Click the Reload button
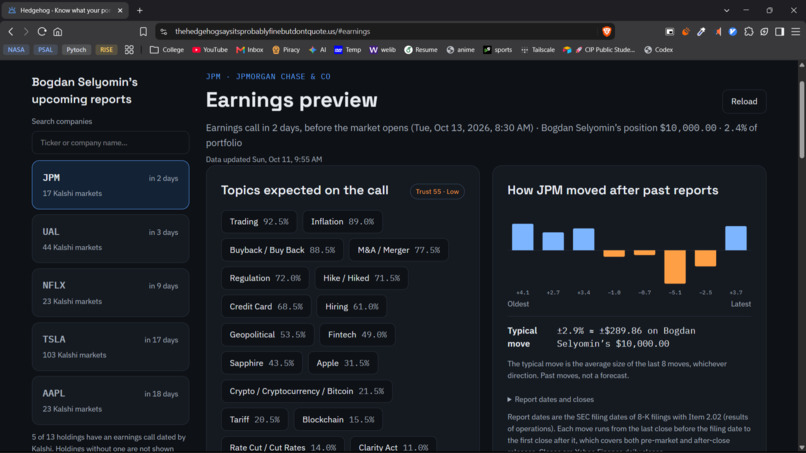Viewport: 806px width, 453px height. (744, 101)
